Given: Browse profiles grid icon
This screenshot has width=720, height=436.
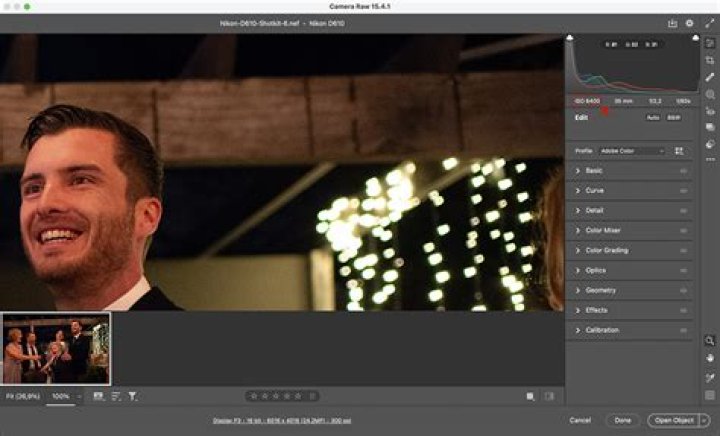Looking at the screenshot, I should pos(680,151).
